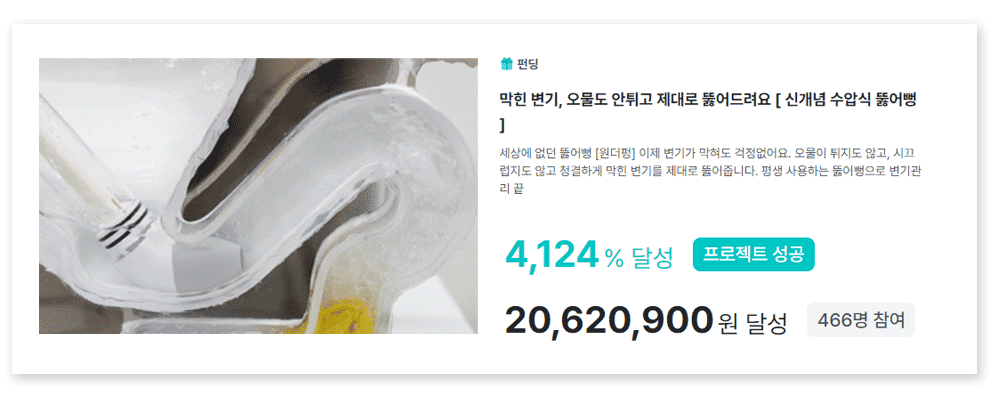Image resolution: width=1000 pixels, height=394 pixels.
Task: Click the teal % 달성 label
Action: pos(638,257)
